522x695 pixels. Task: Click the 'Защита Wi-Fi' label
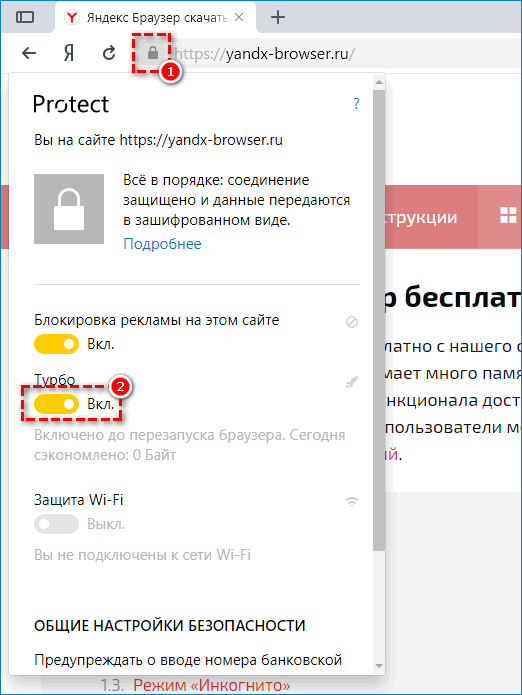coord(78,500)
